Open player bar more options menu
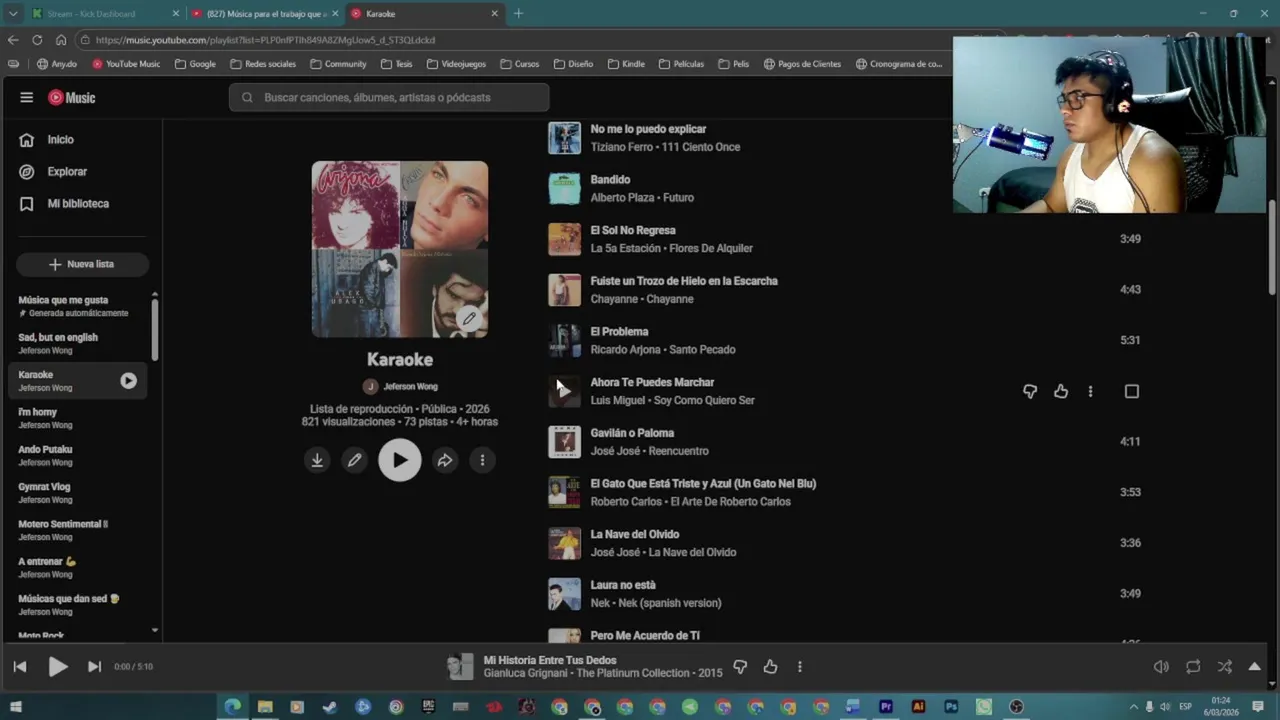This screenshot has height=720, width=1280. click(799, 666)
